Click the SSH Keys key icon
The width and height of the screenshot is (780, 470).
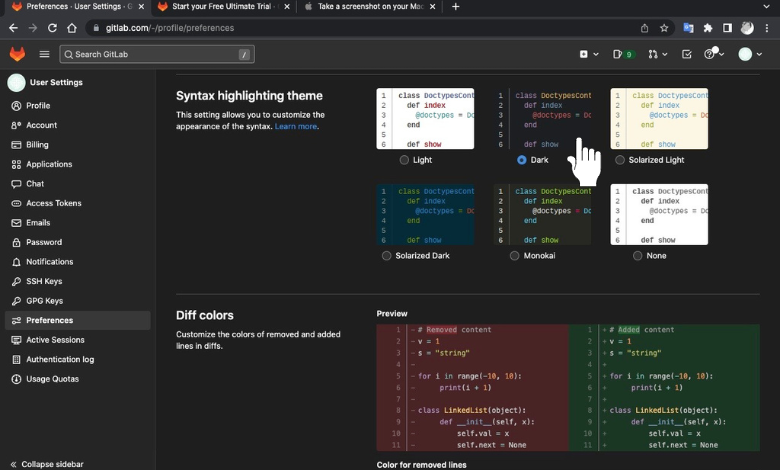click(x=16, y=281)
